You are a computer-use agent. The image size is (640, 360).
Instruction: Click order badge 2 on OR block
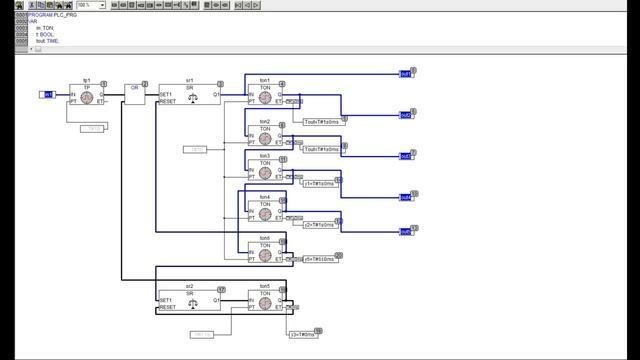144,84
